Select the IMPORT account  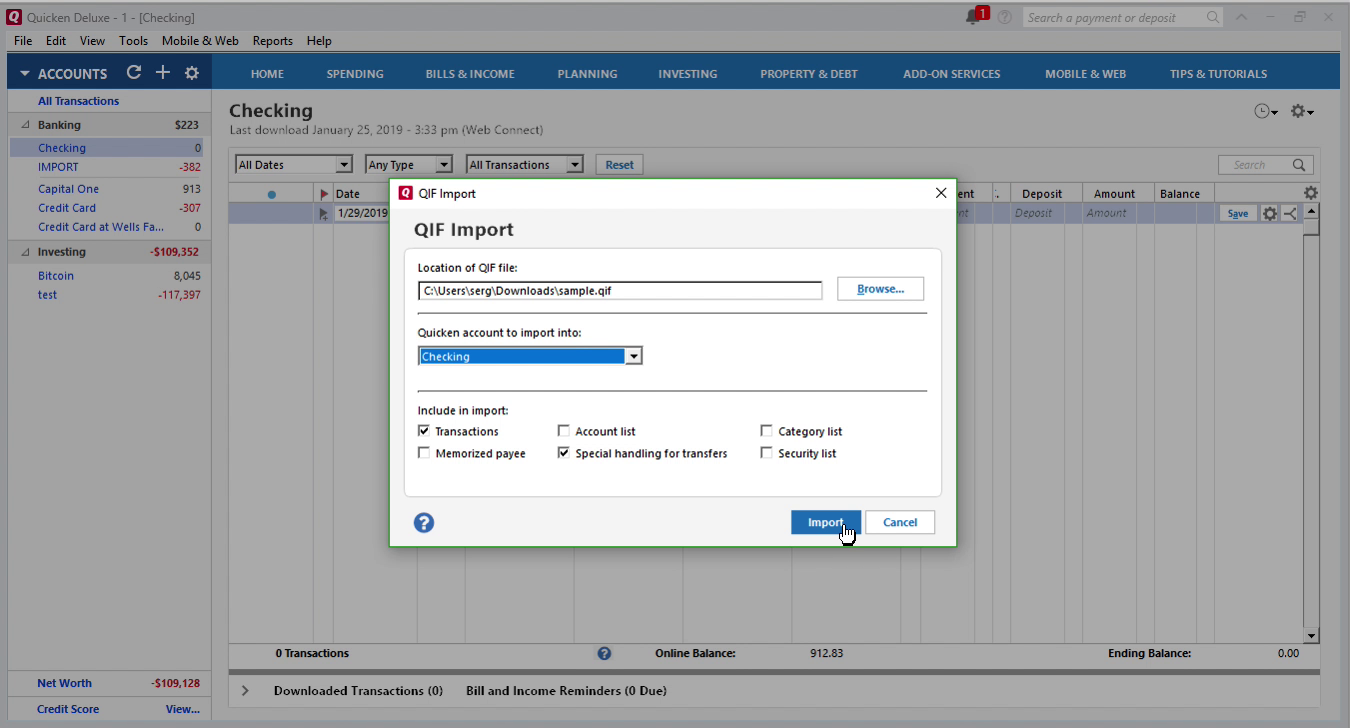(58, 167)
